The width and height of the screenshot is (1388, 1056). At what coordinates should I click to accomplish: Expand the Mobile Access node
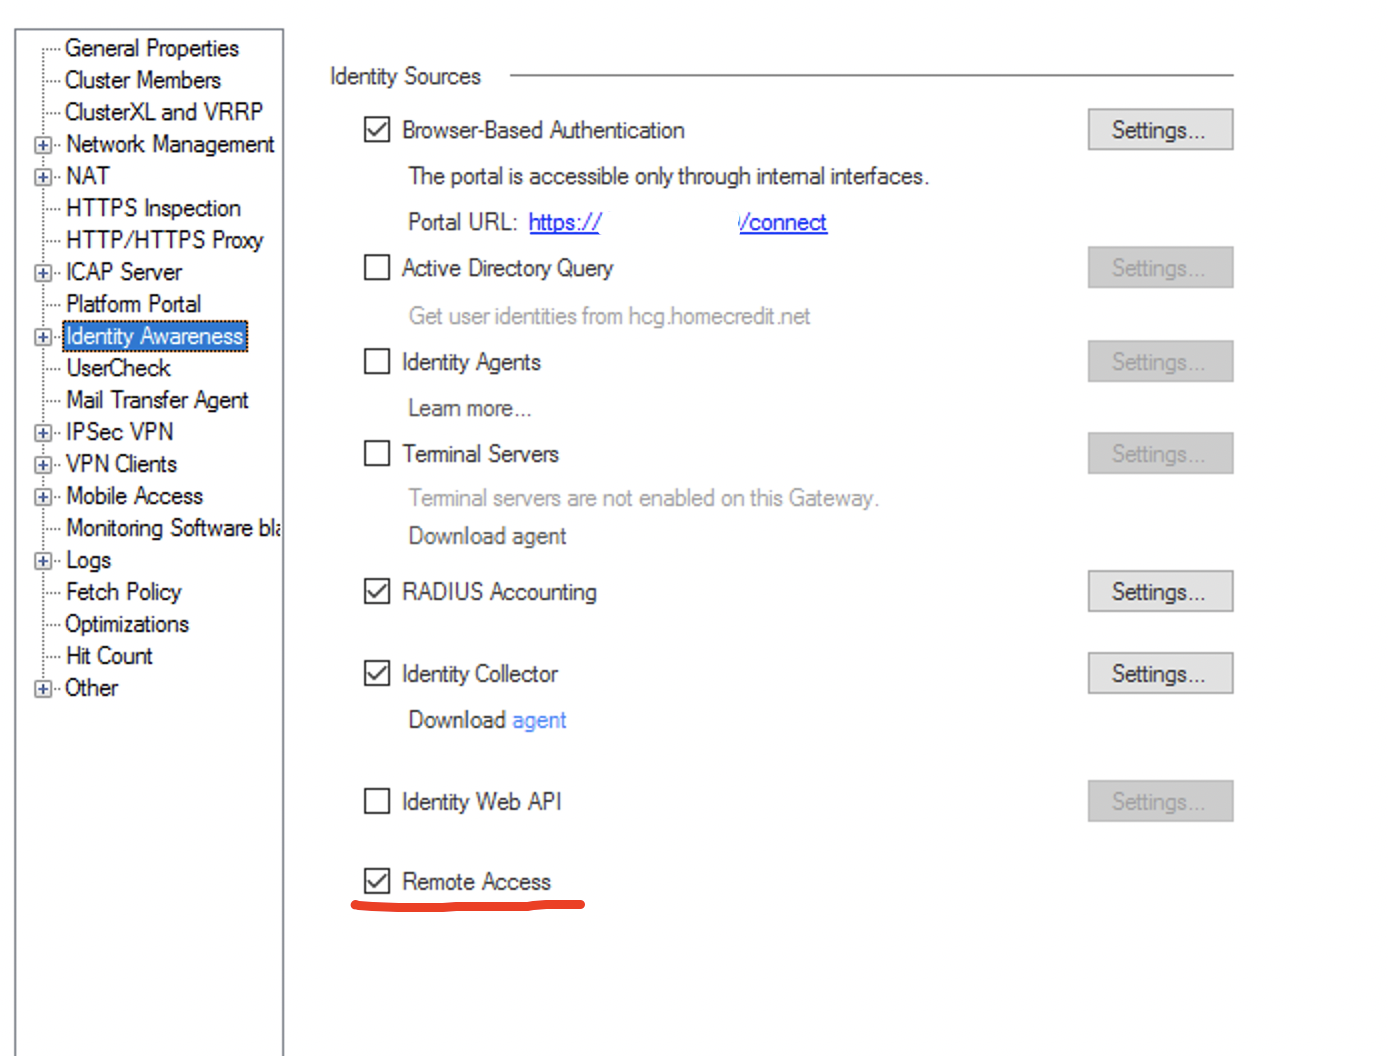pos(43,496)
